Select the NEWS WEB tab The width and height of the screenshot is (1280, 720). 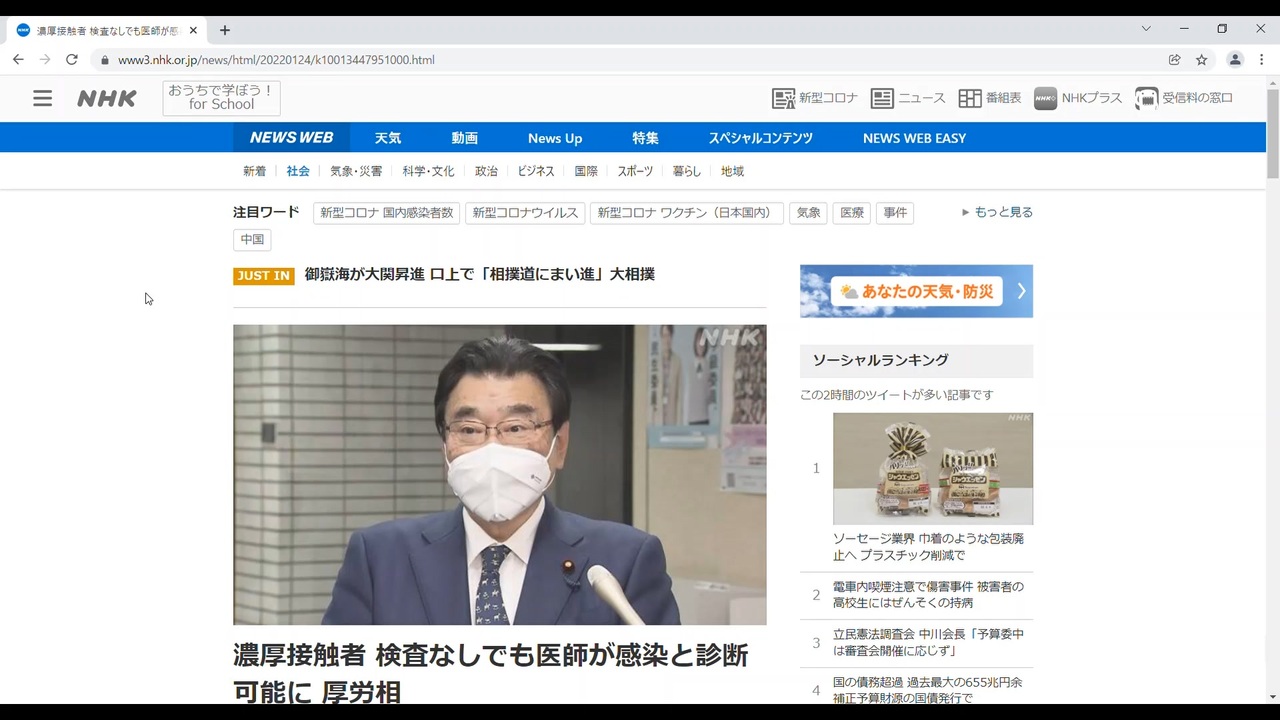coord(292,138)
